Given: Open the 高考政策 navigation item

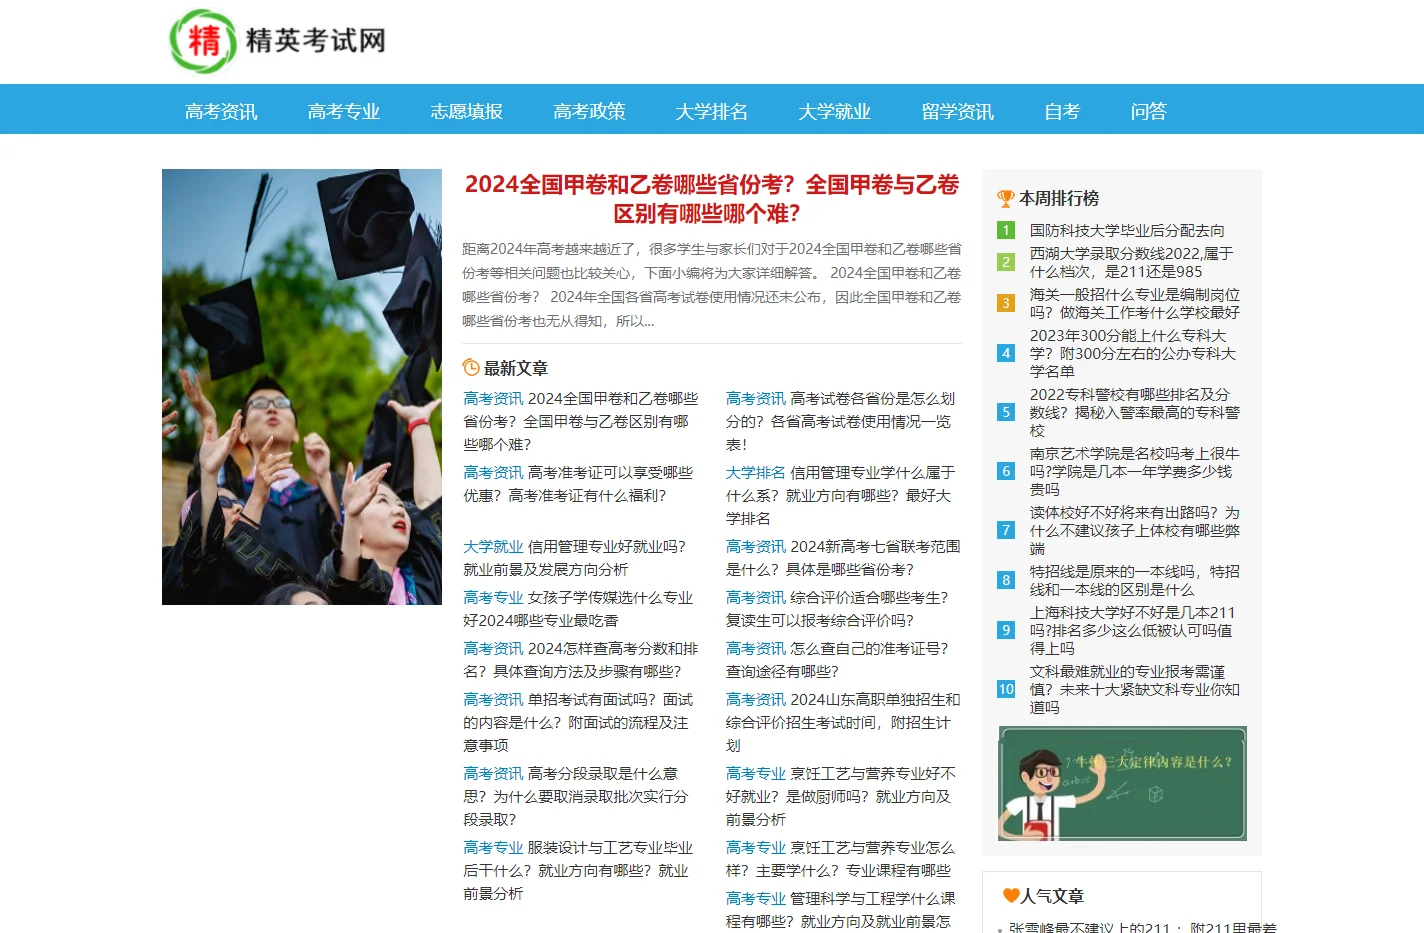Looking at the screenshot, I should tap(589, 111).
